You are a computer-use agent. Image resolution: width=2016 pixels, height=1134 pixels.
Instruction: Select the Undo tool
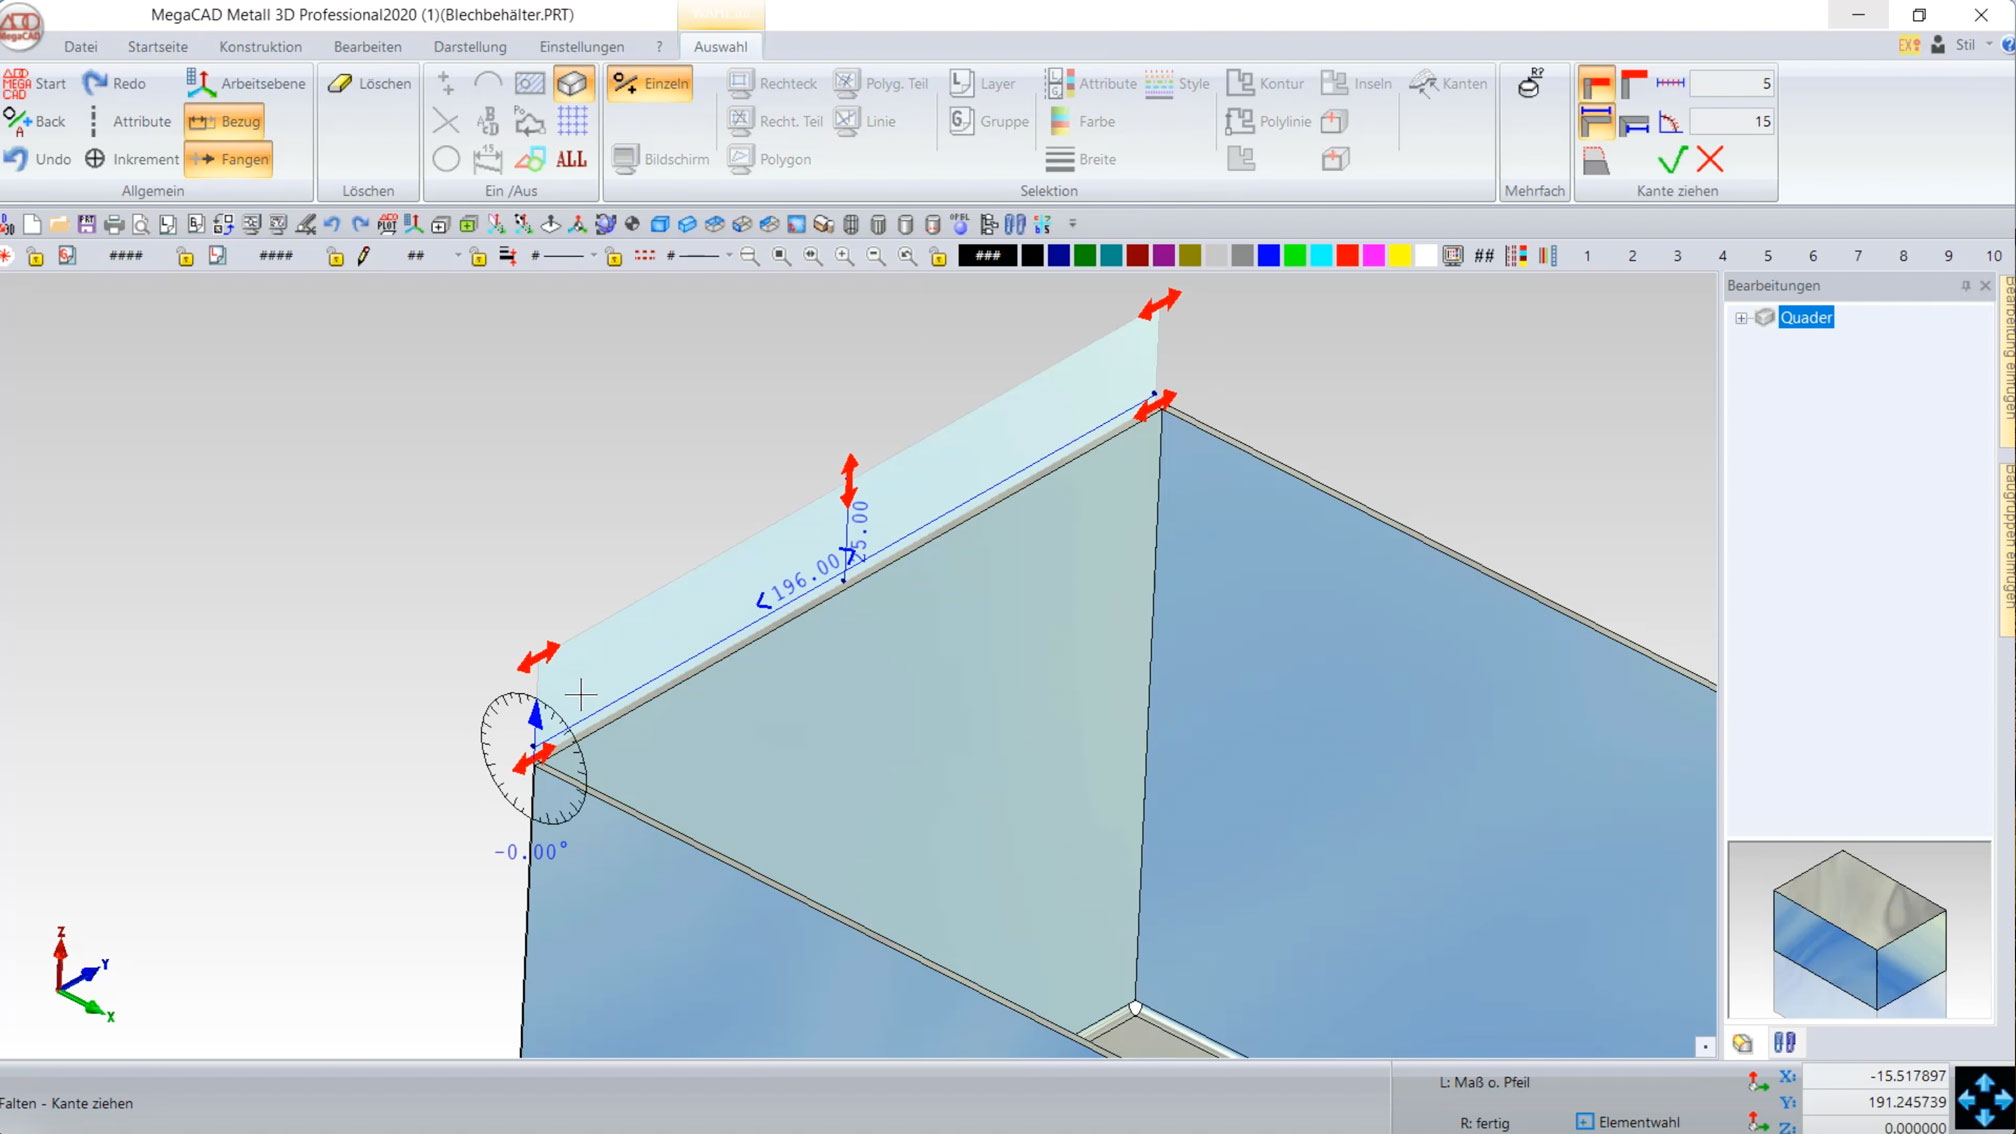(x=39, y=158)
